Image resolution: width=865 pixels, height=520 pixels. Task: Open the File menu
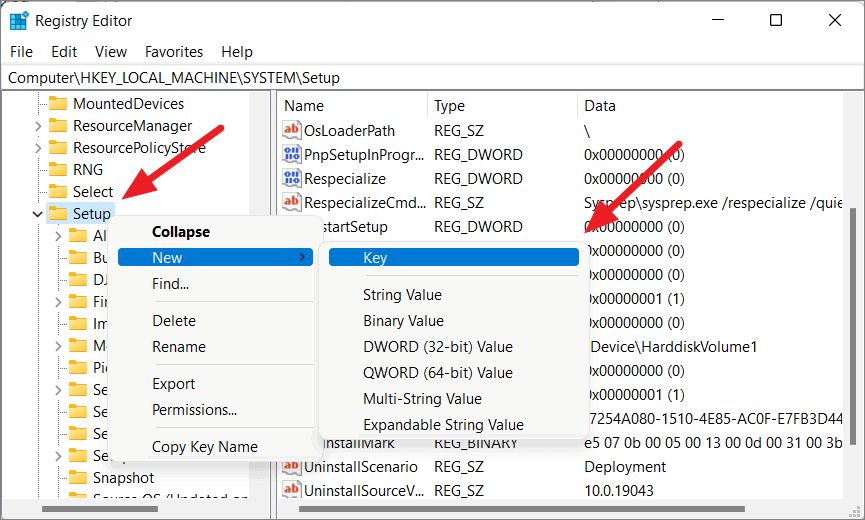coord(22,52)
